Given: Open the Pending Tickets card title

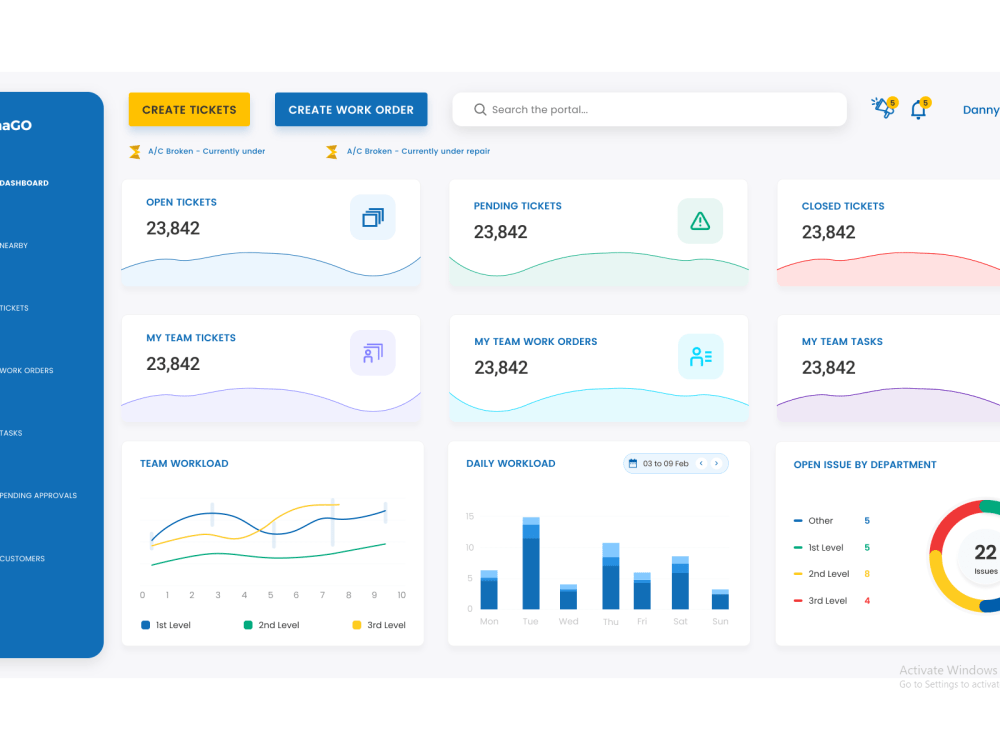Looking at the screenshot, I should (x=518, y=206).
